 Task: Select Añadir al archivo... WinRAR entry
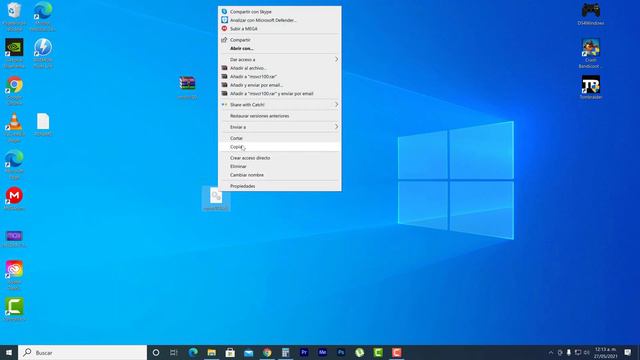(x=280, y=68)
